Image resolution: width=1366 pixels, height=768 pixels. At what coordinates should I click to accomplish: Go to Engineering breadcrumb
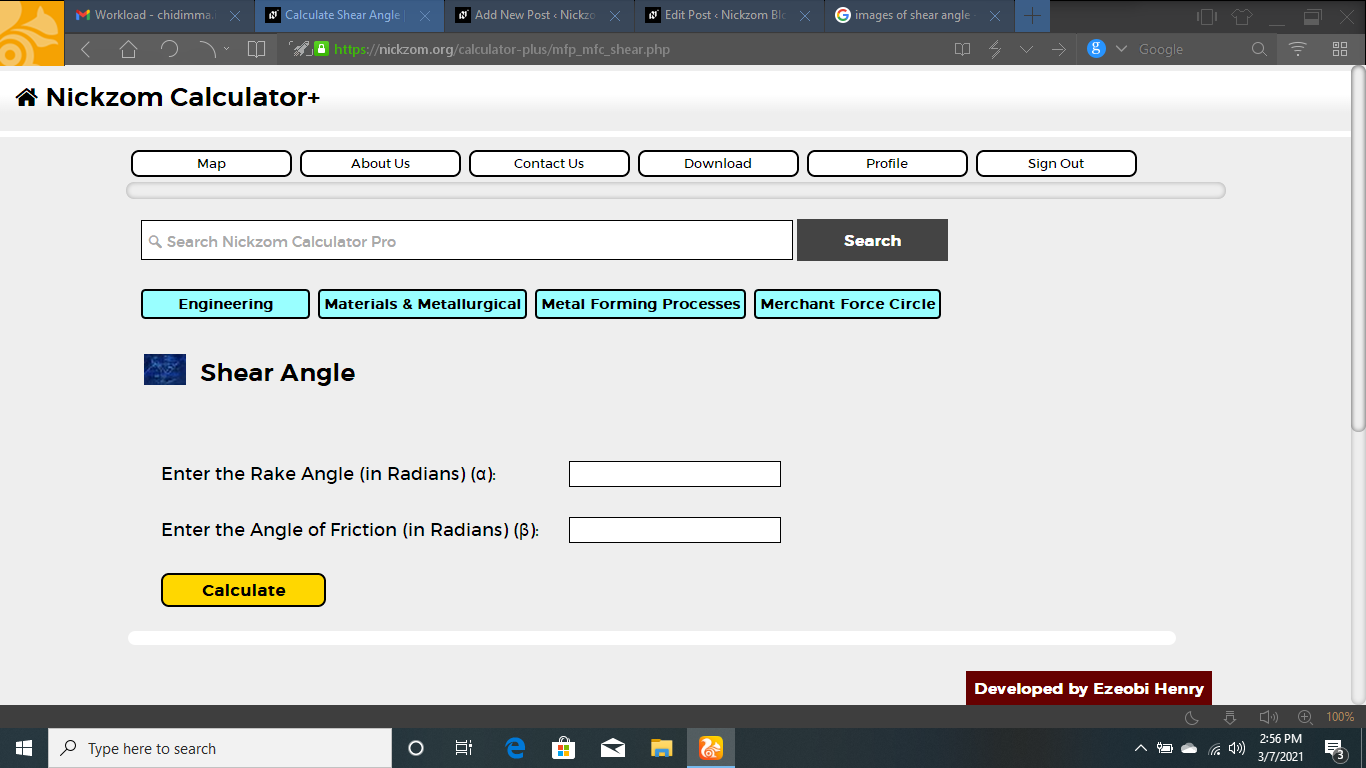coord(225,304)
